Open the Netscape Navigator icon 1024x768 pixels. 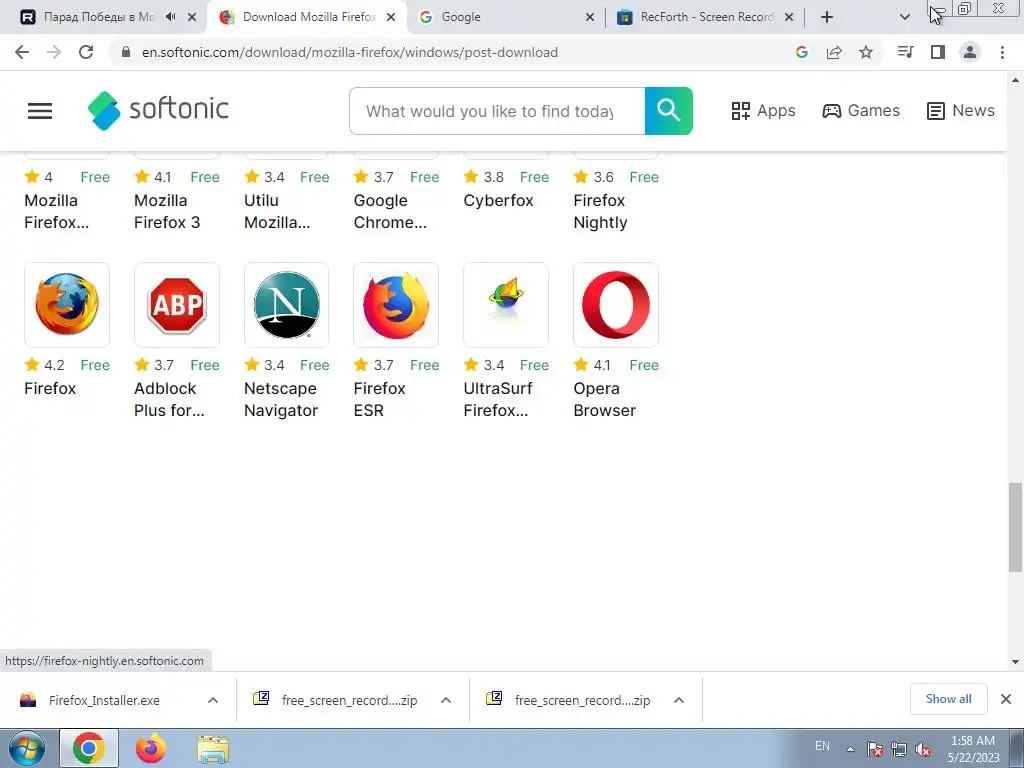(286, 304)
